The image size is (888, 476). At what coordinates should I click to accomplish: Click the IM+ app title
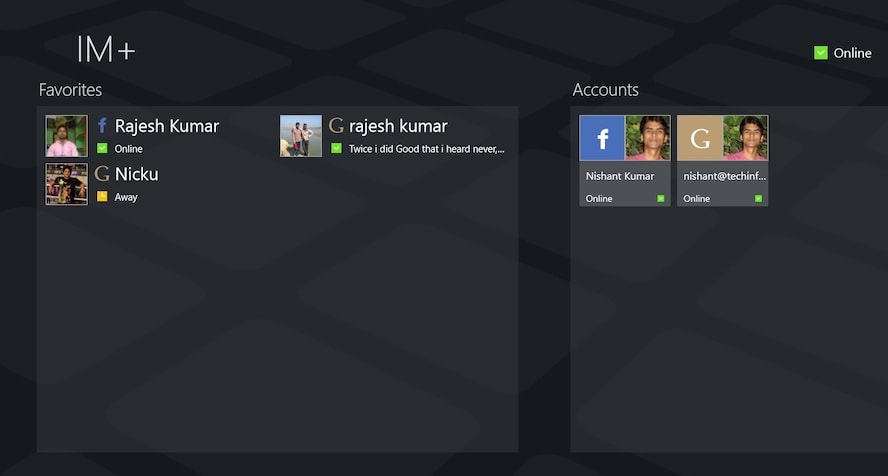(106, 50)
